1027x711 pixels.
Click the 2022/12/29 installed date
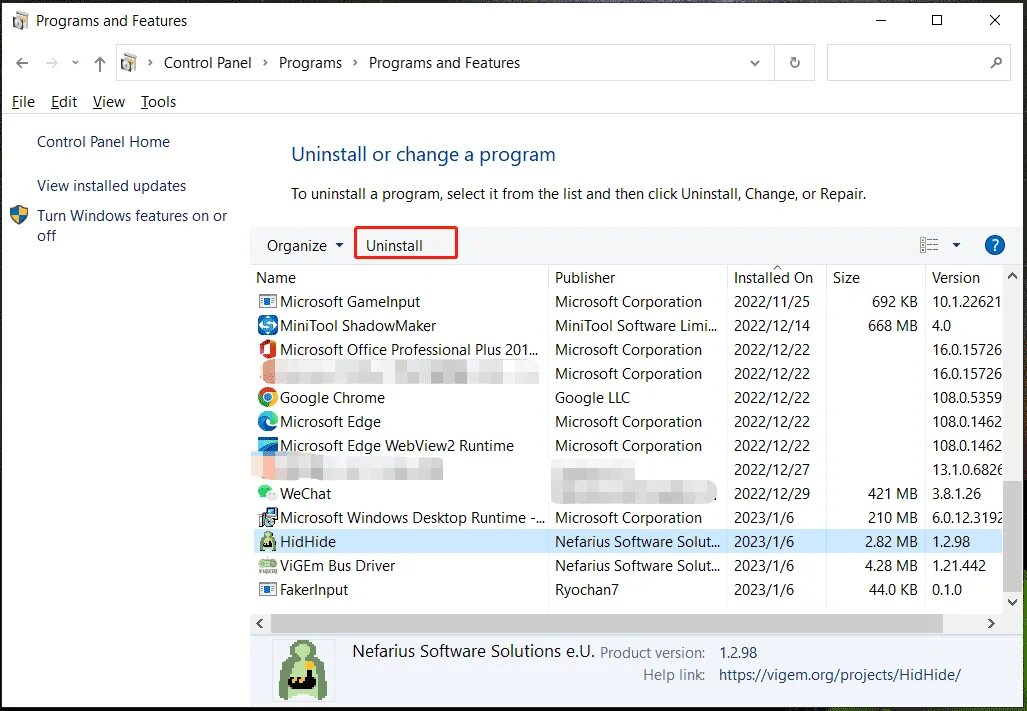[x=772, y=494]
